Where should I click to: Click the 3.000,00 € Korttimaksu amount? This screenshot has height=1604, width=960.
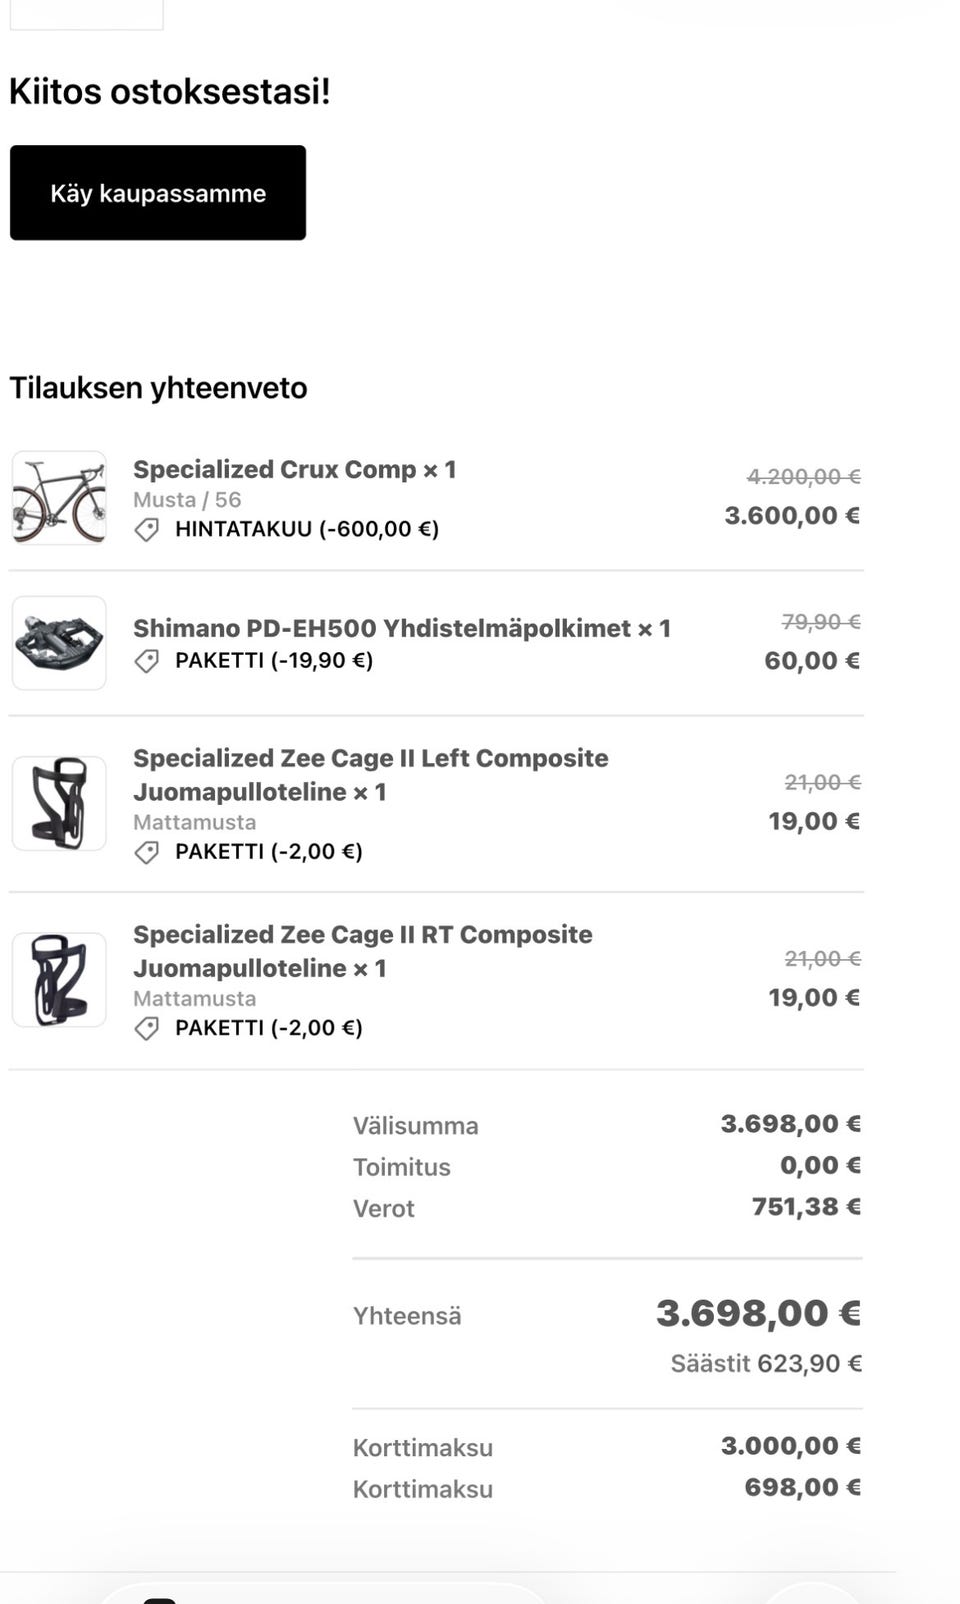[x=790, y=1446]
